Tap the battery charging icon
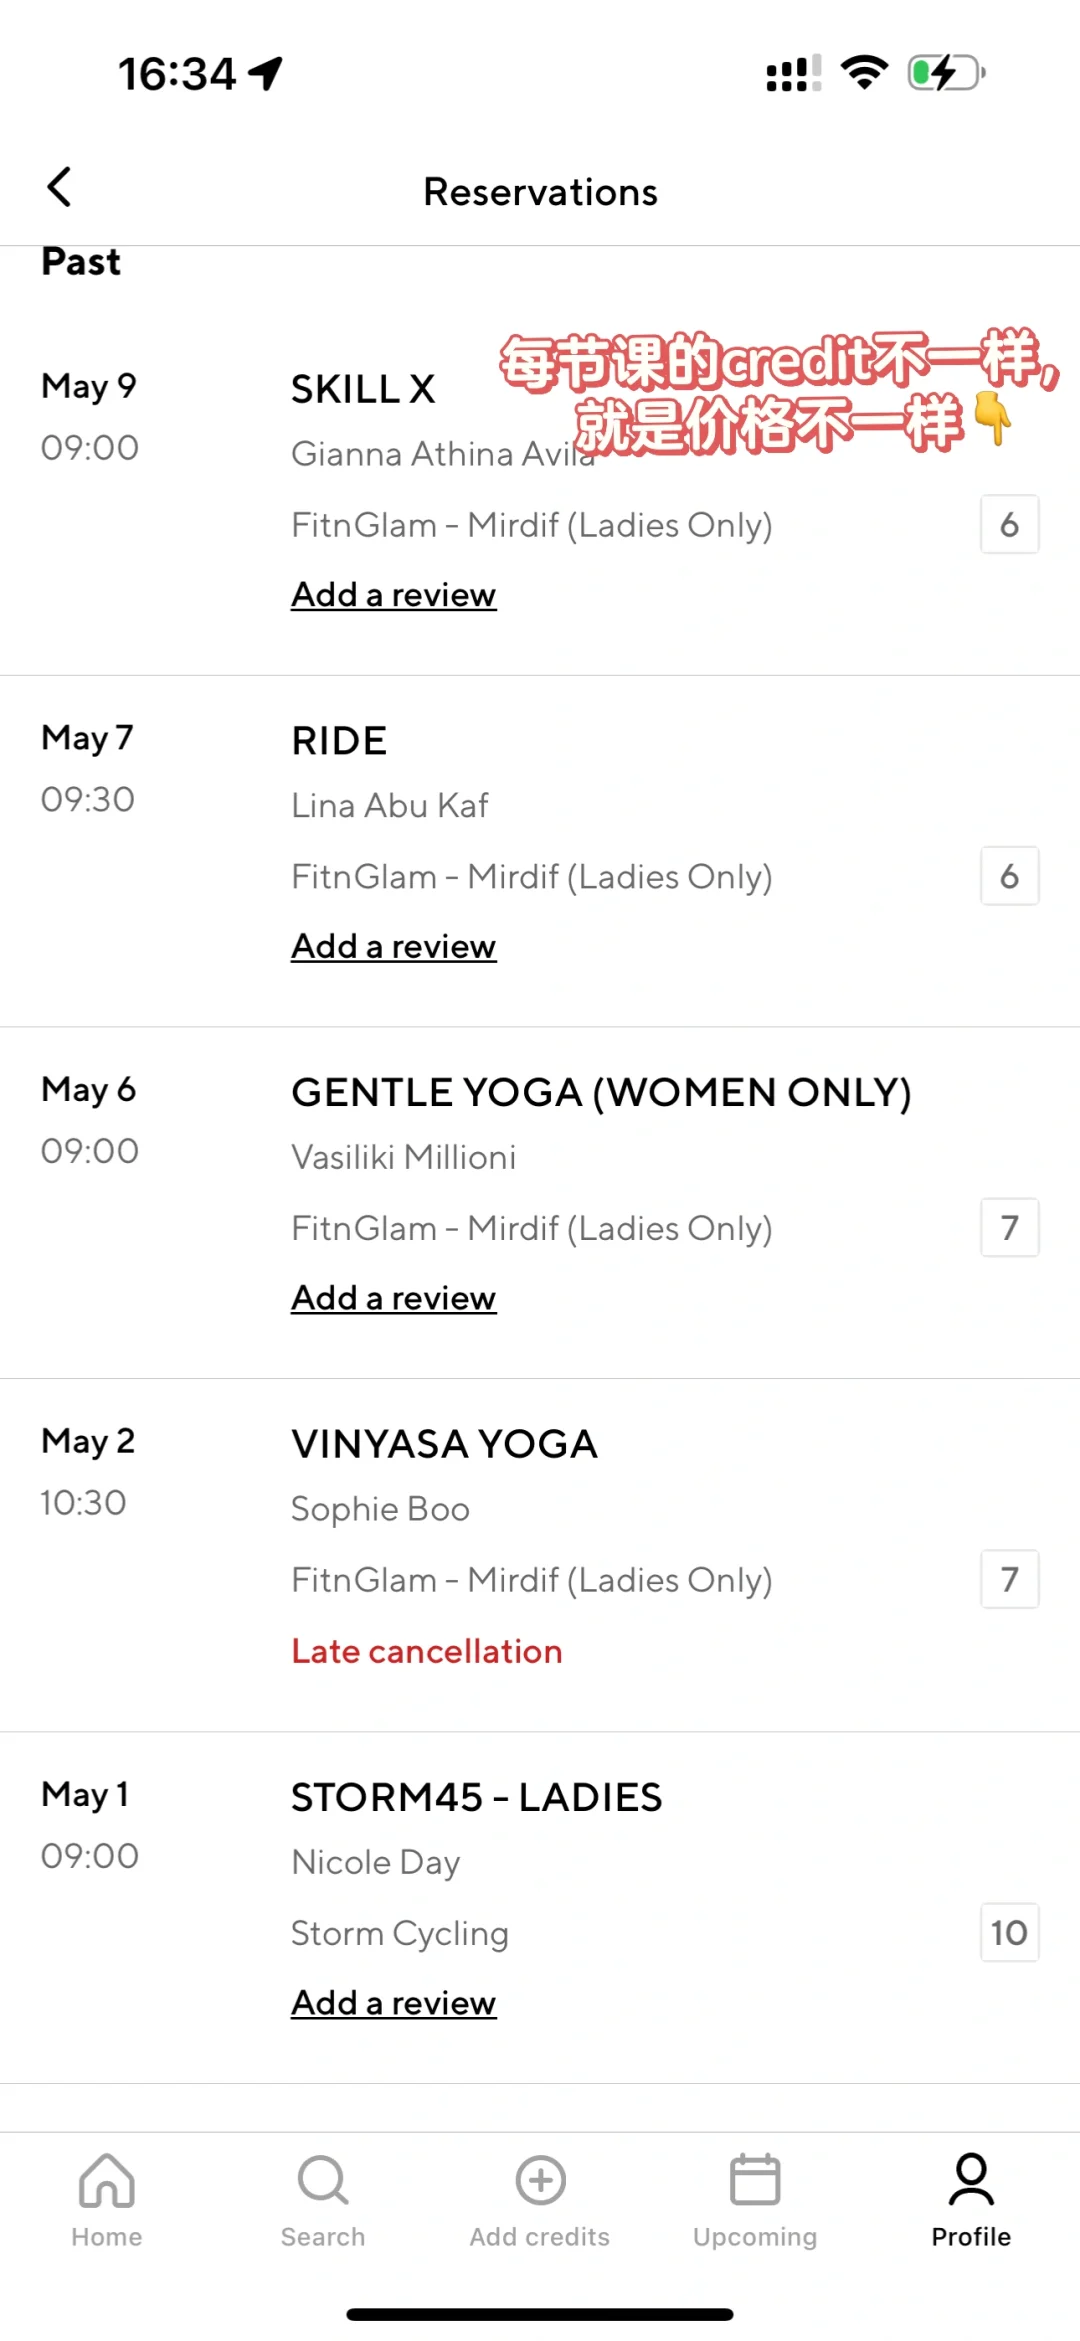This screenshot has width=1080, height=2341. click(x=946, y=73)
